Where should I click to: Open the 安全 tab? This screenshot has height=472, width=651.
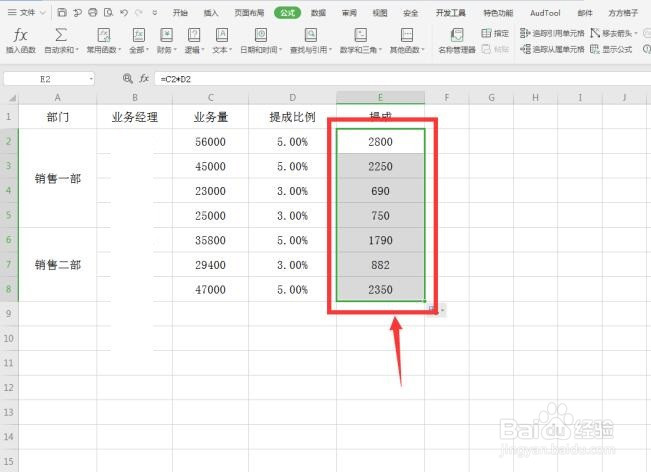point(411,13)
